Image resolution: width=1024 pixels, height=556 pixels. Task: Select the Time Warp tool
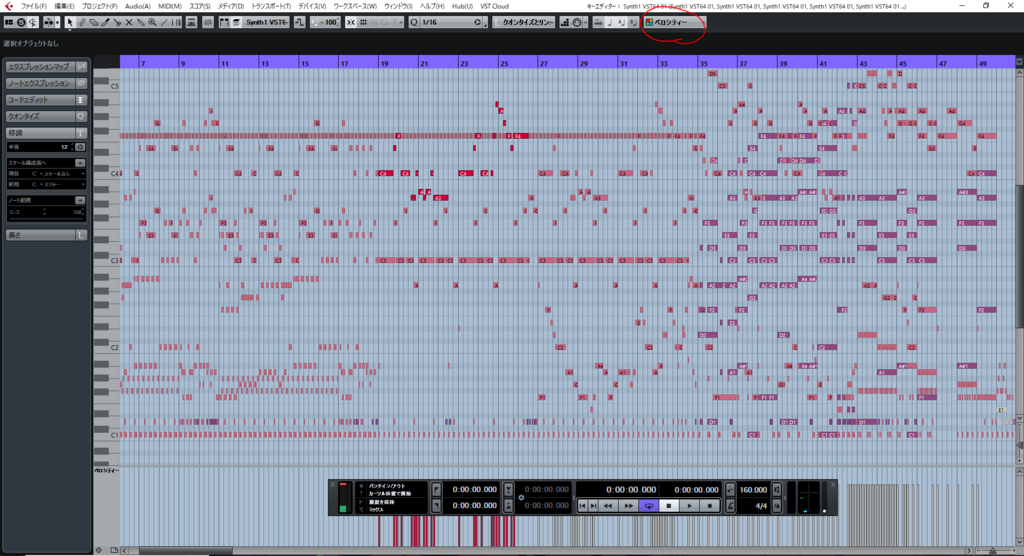click(x=176, y=22)
